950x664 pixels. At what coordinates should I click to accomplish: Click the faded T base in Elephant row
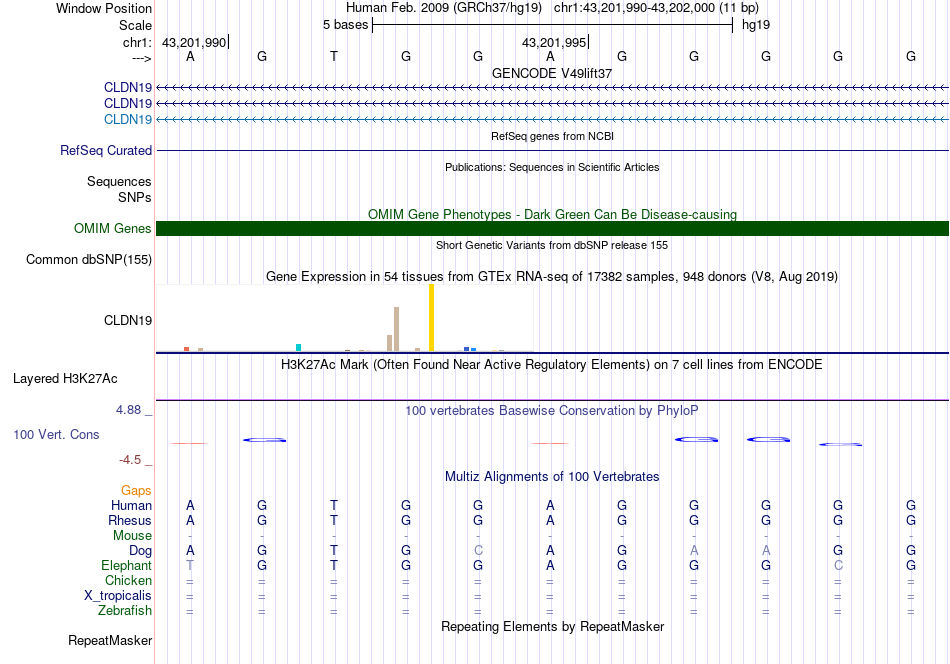click(190, 565)
